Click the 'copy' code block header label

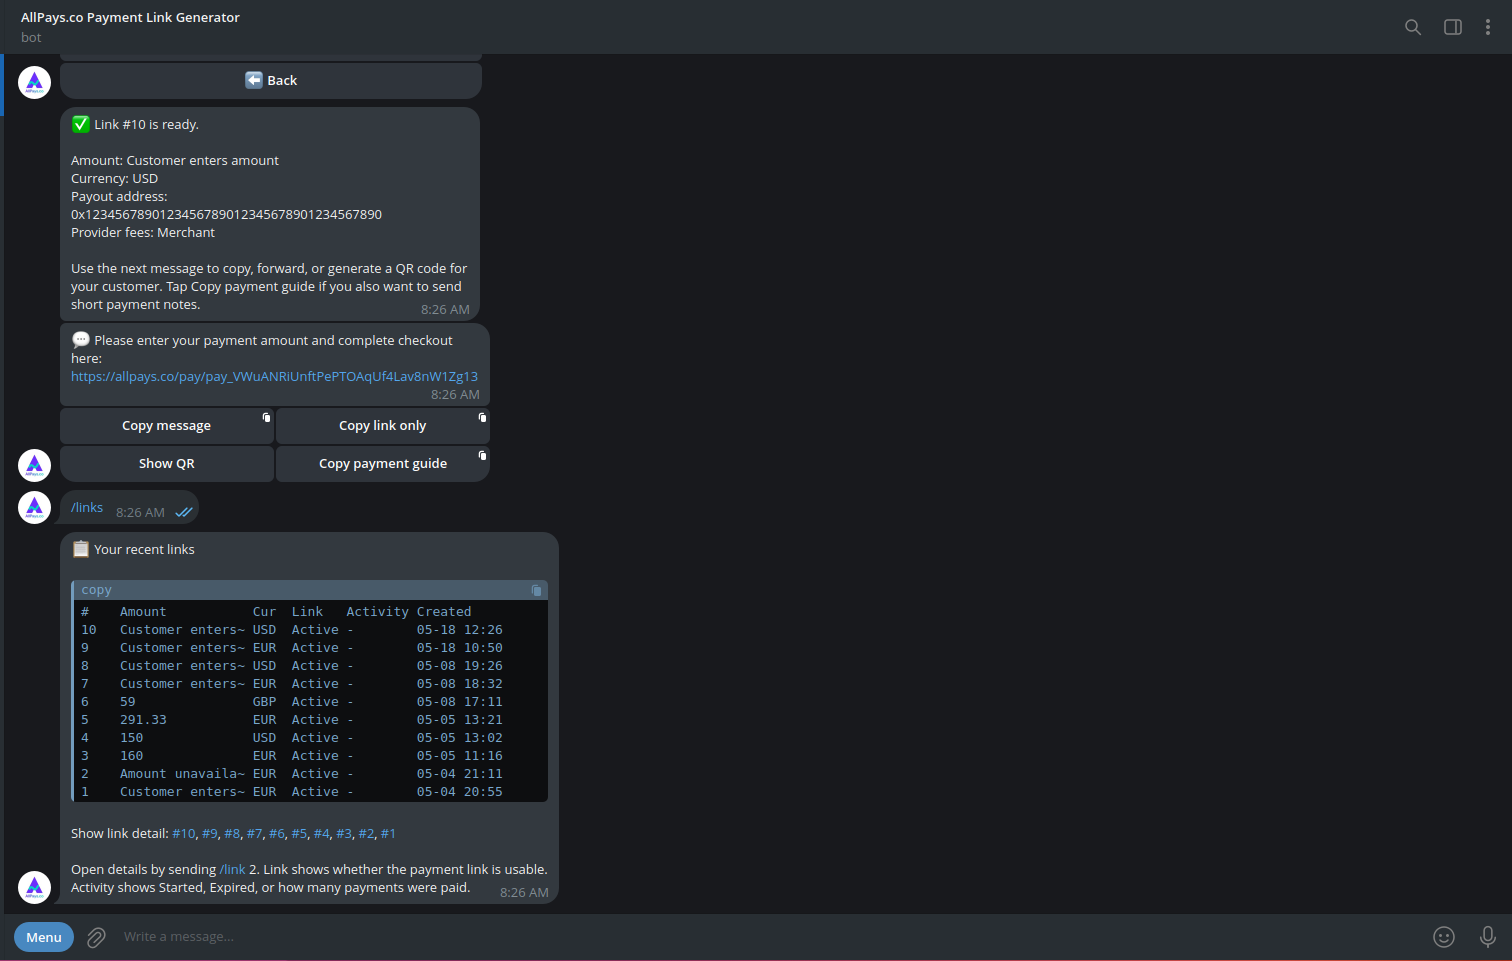click(x=96, y=590)
